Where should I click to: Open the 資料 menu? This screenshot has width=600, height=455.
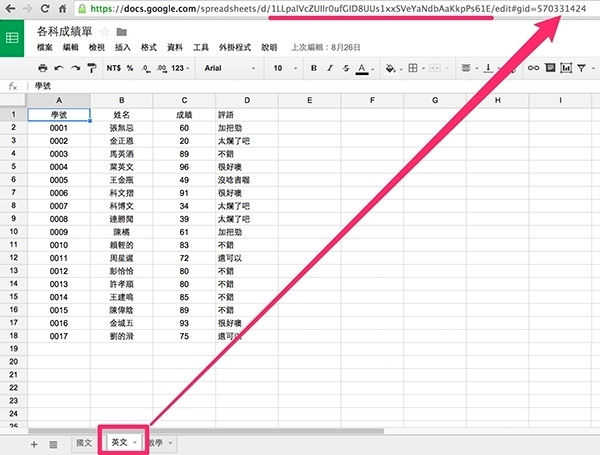[x=174, y=47]
